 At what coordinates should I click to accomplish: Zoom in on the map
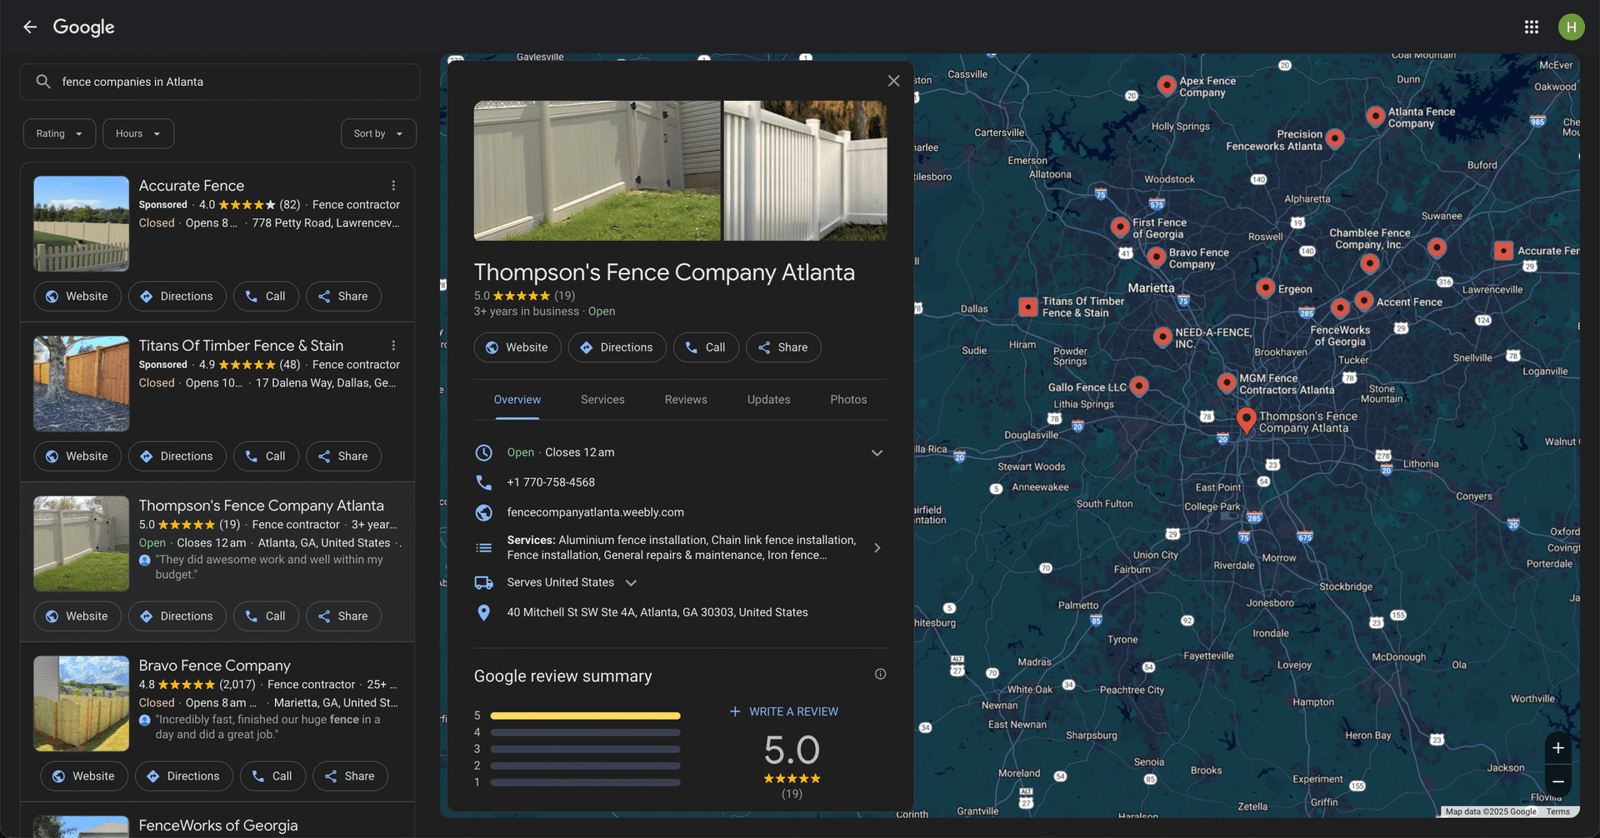pos(1558,748)
